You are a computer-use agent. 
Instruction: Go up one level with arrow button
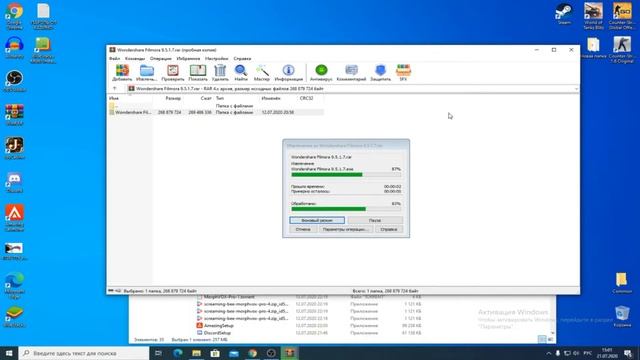tap(115, 88)
